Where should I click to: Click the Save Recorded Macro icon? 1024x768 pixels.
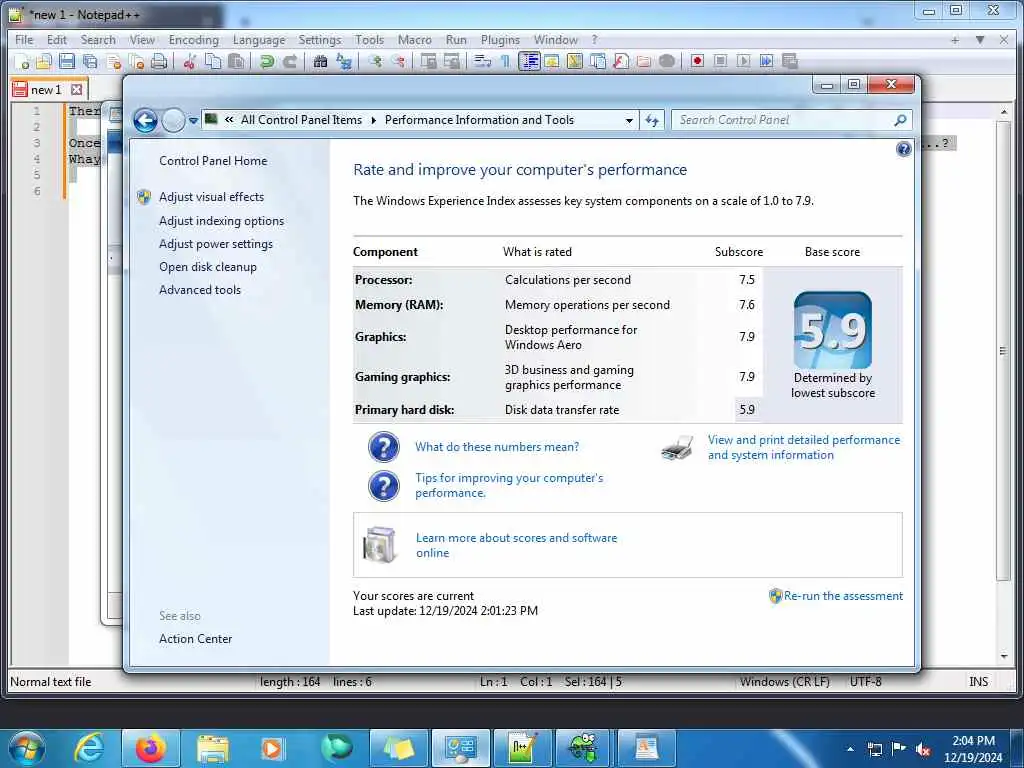[x=790, y=61]
